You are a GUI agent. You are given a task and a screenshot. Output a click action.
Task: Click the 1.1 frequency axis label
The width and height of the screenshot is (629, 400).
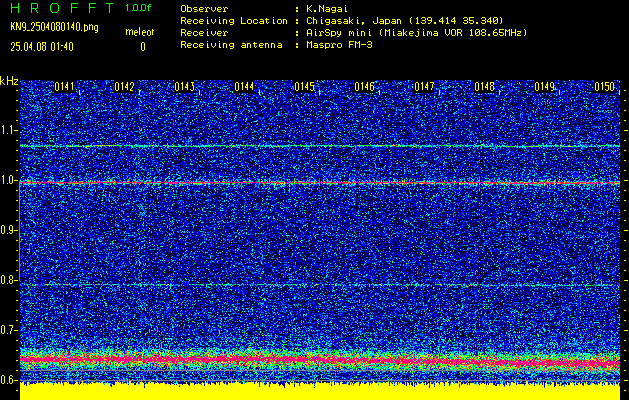8,130
